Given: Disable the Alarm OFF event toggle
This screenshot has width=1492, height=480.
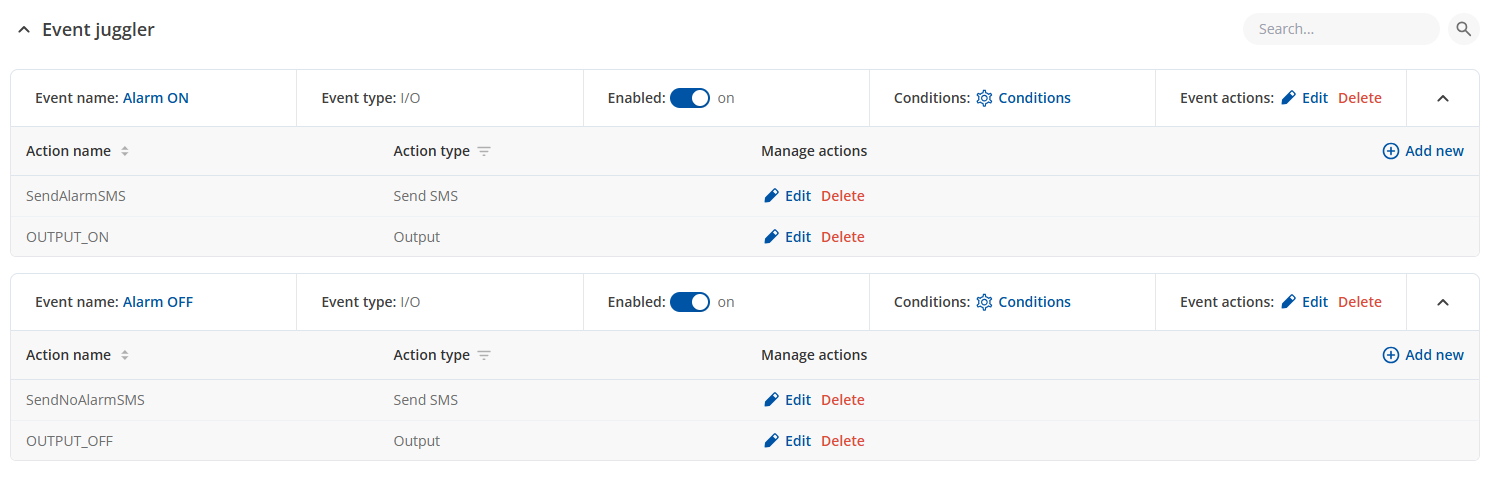Looking at the screenshot, I should 689,302.
